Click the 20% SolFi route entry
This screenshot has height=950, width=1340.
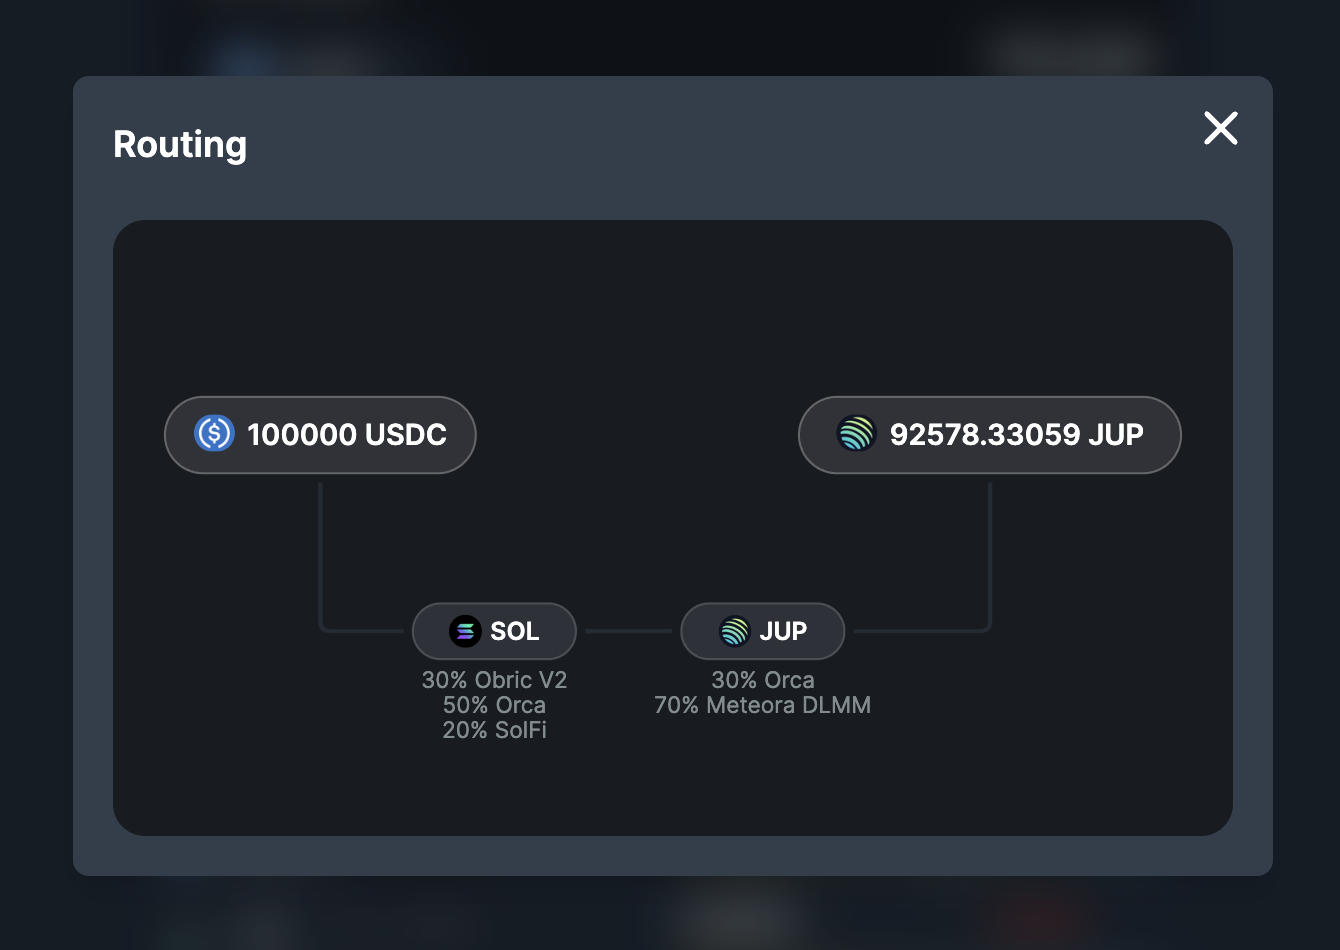coord(494,729)
